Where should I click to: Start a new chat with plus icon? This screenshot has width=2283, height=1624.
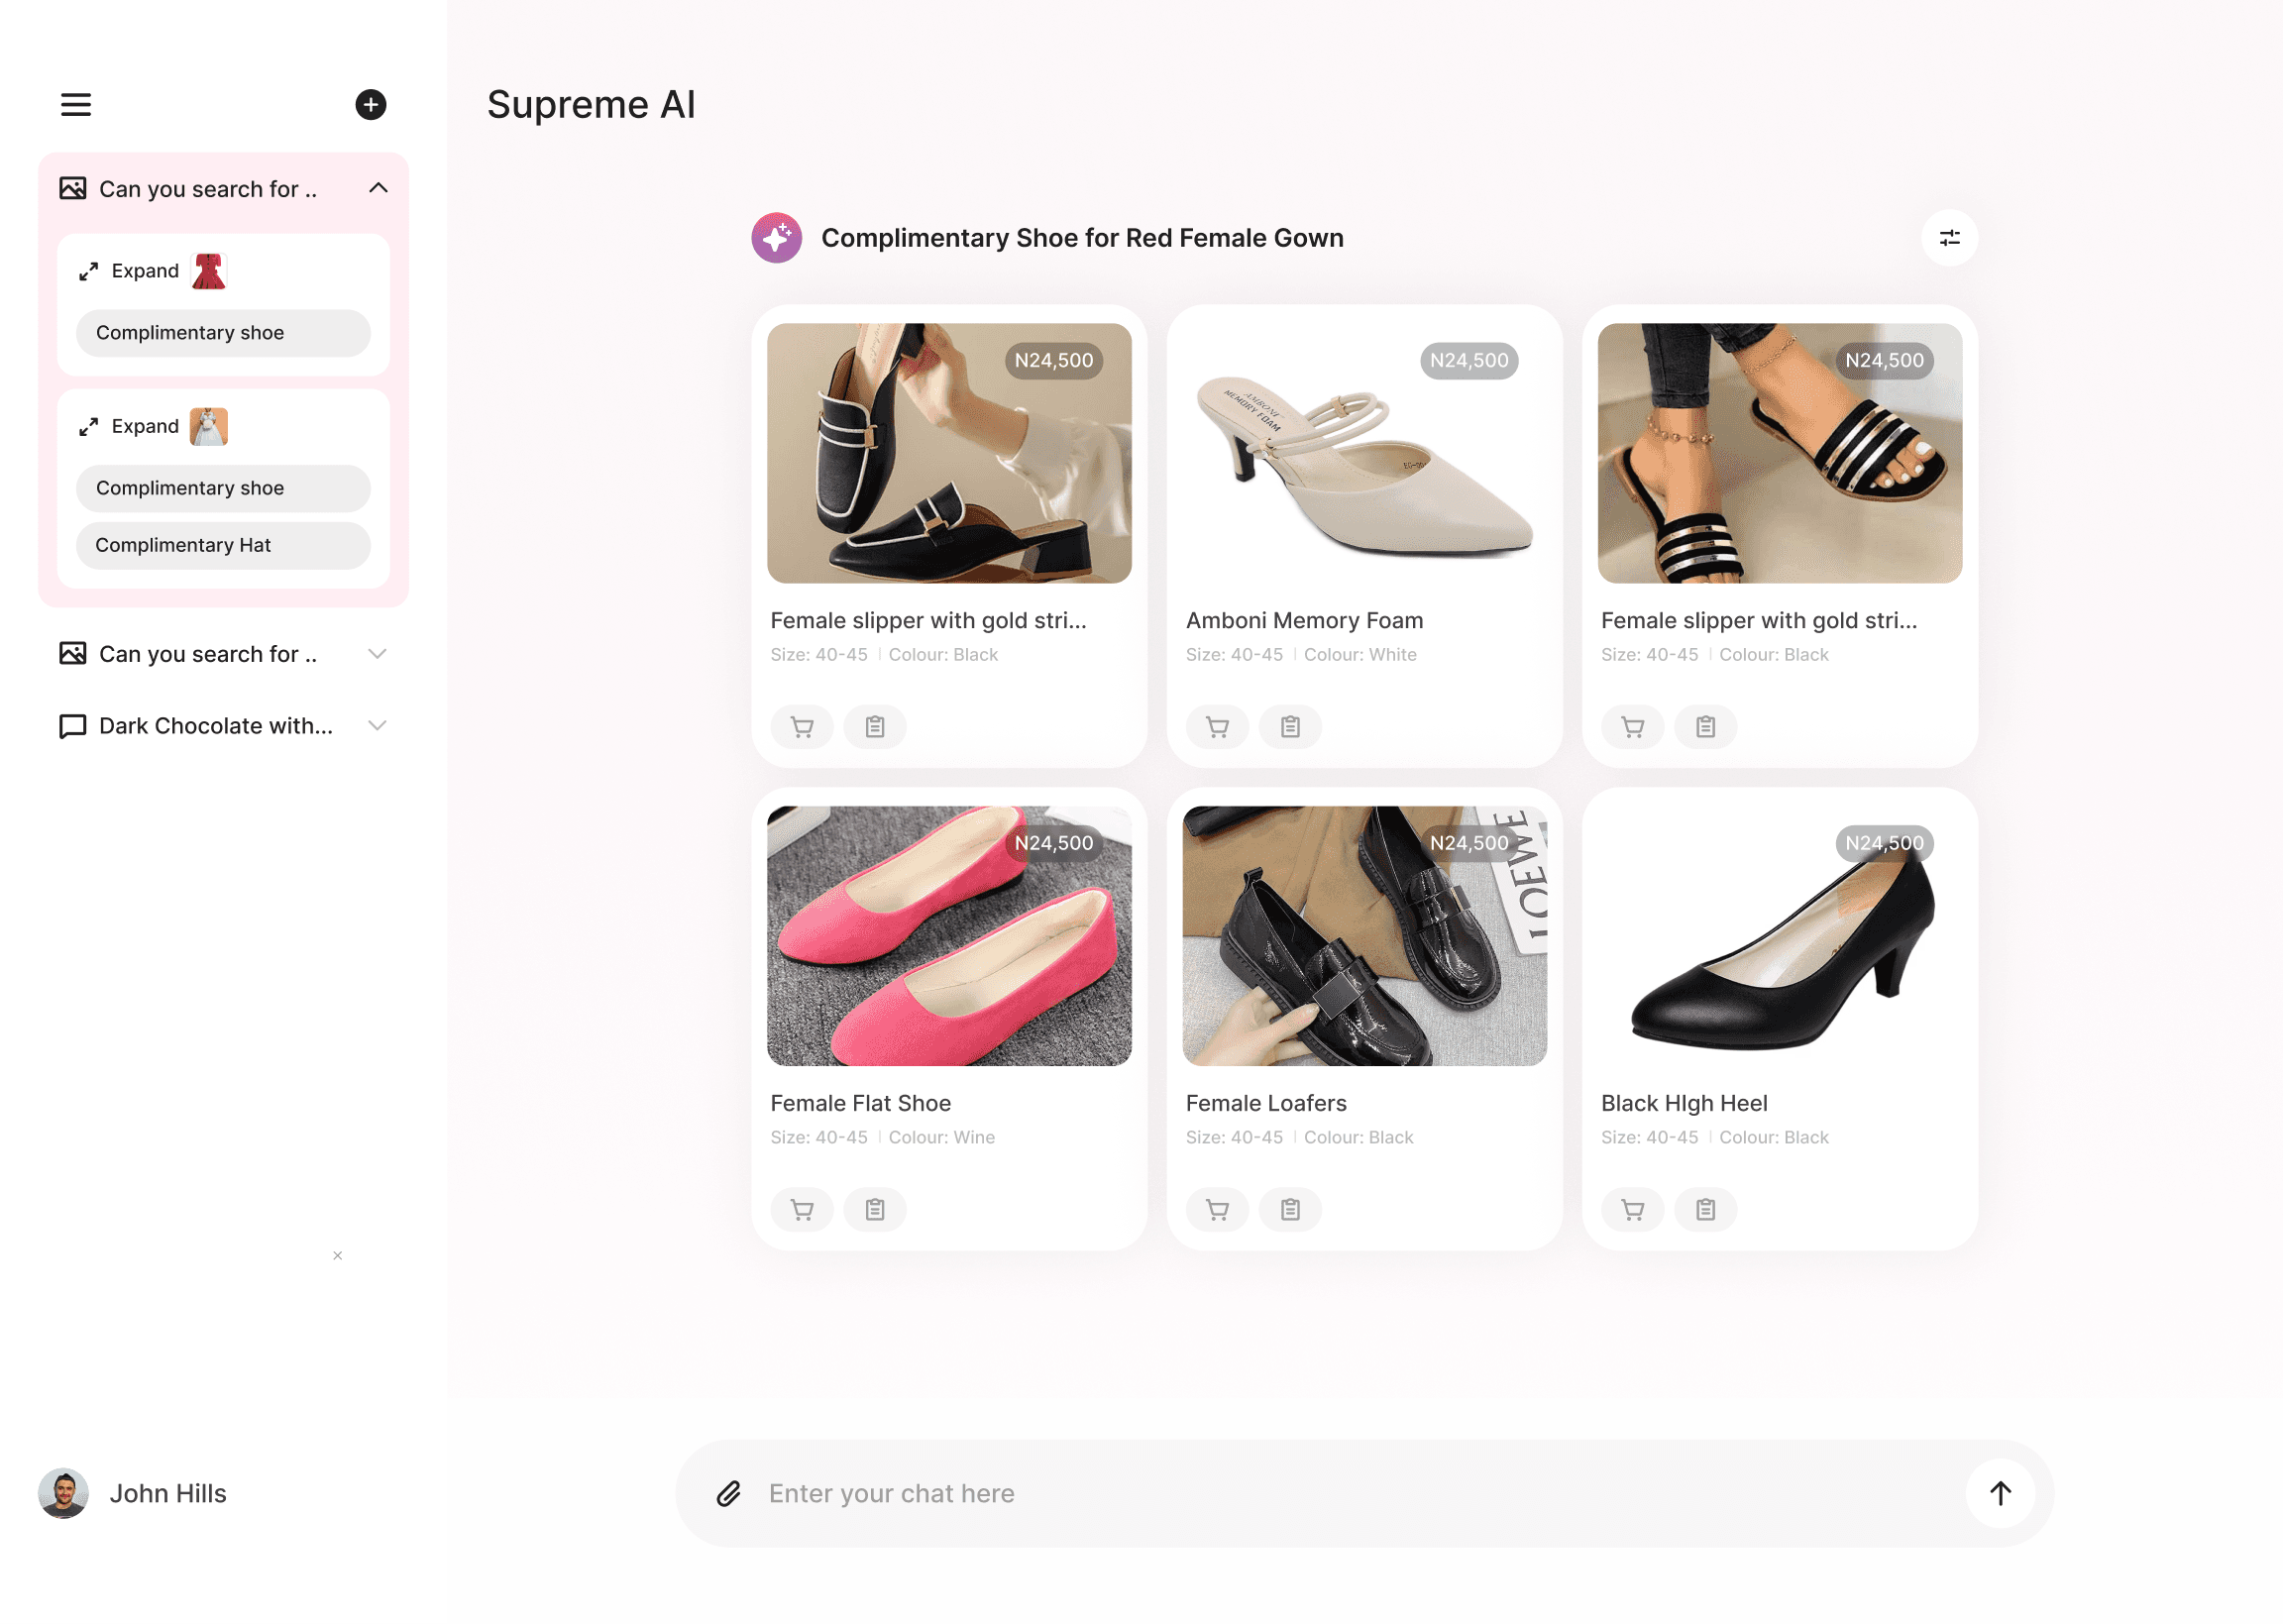pyautogui.click(x=370, y=105)
